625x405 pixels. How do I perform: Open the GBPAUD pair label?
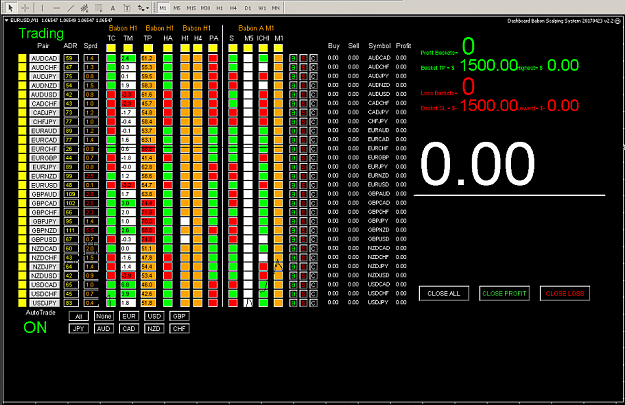pyautogui.click(x=44, y=195)
